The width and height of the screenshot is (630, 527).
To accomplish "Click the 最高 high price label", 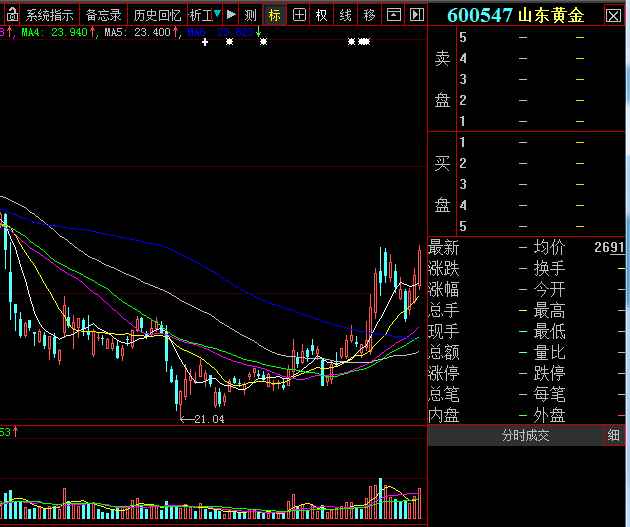I will 549,310.
